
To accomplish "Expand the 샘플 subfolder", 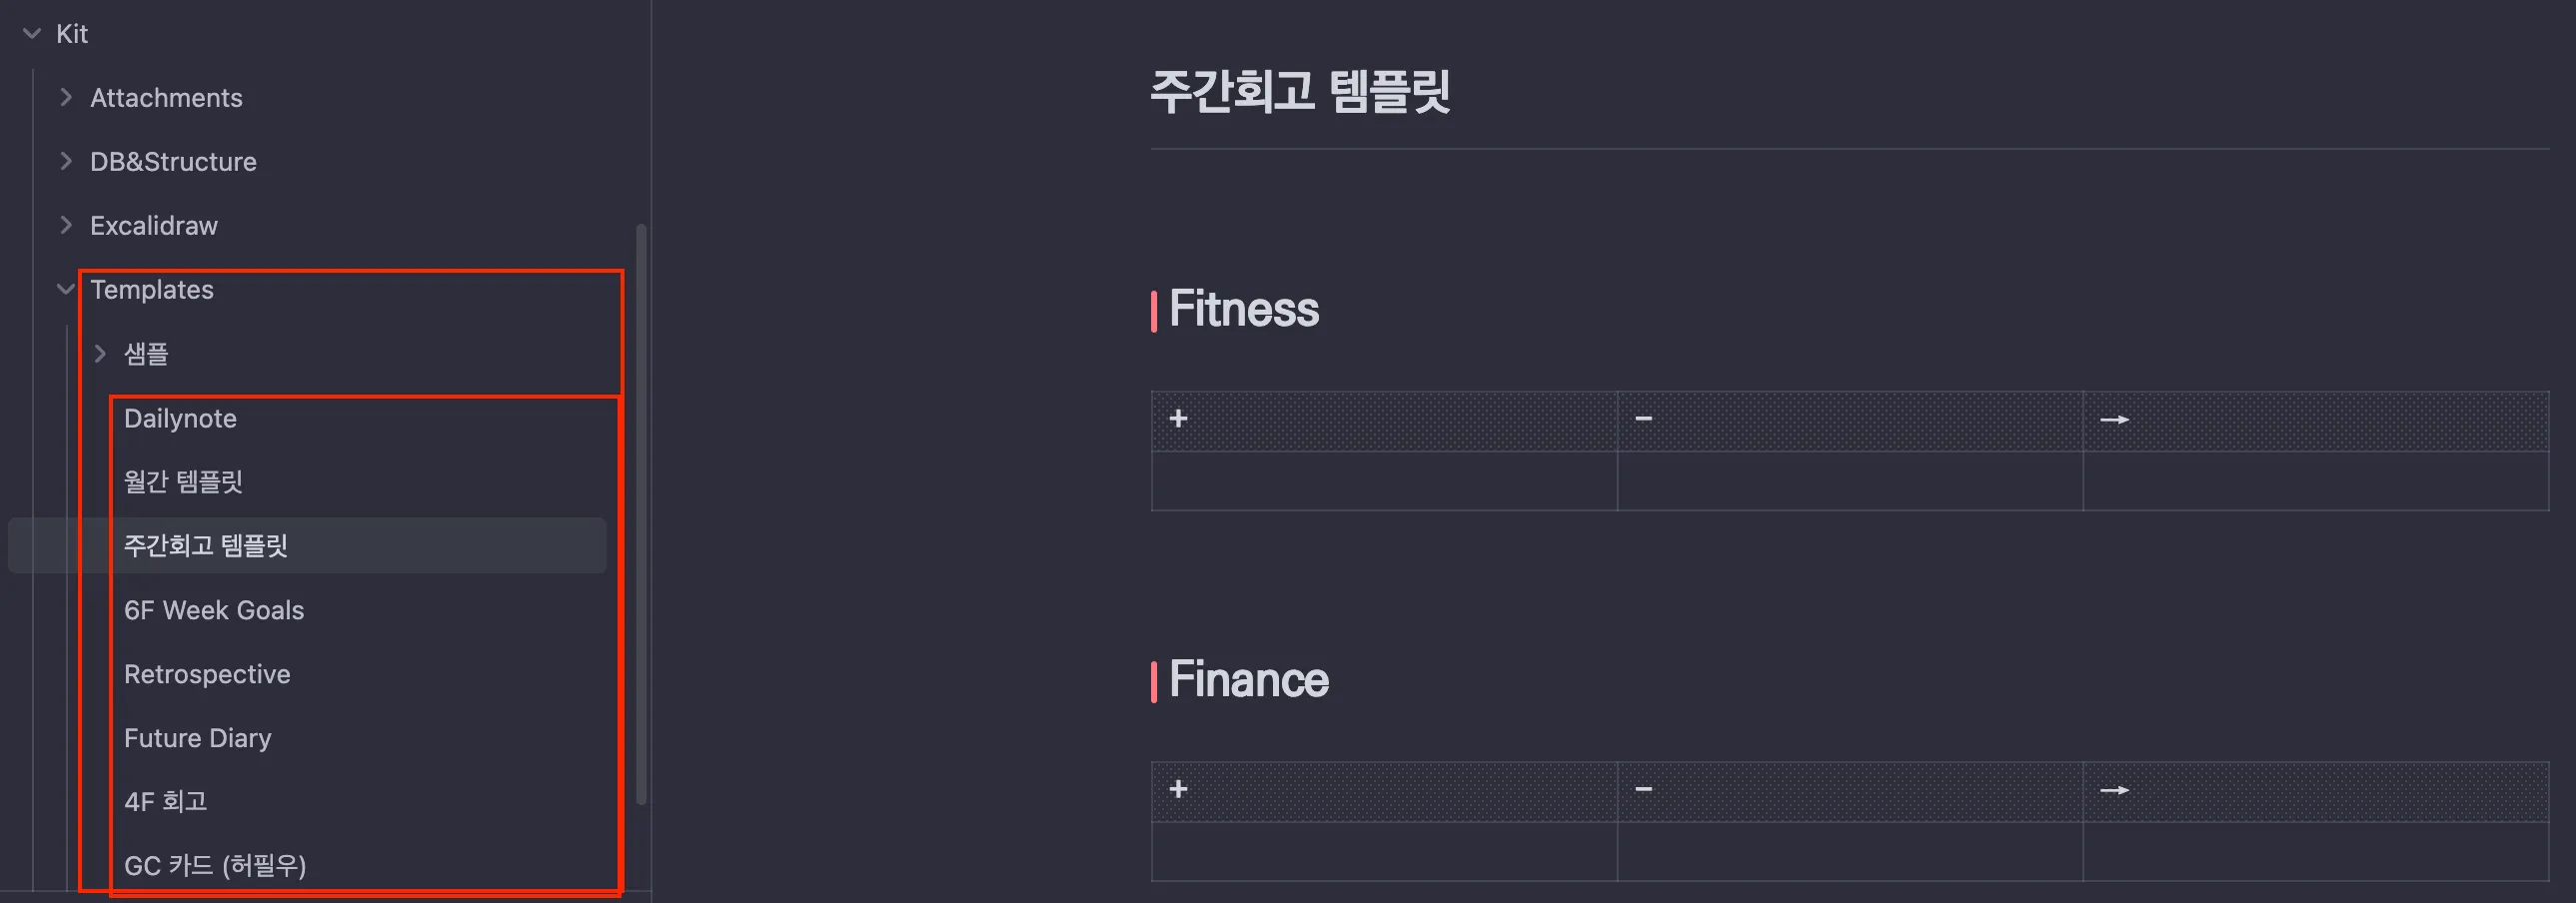I will pyautogui.click(x=101, y=353).
